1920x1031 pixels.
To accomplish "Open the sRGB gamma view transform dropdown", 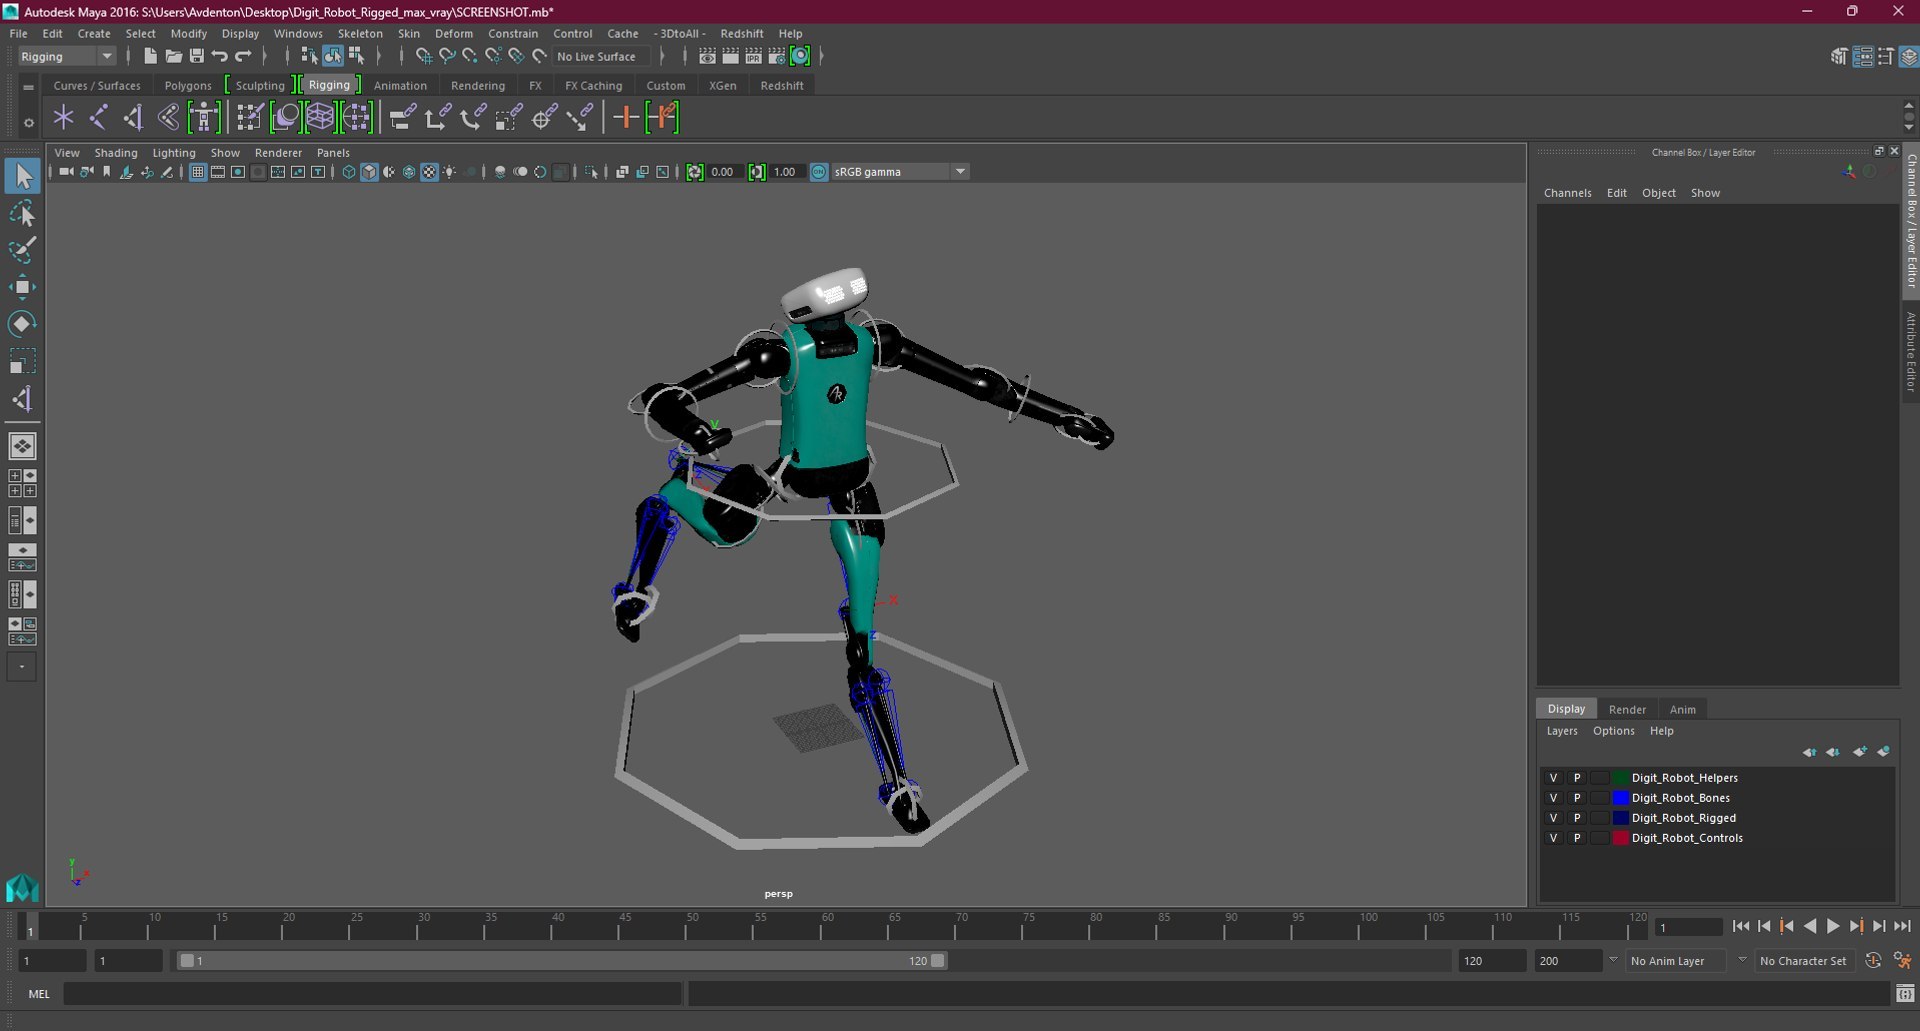I will click(x=900, y=172).
